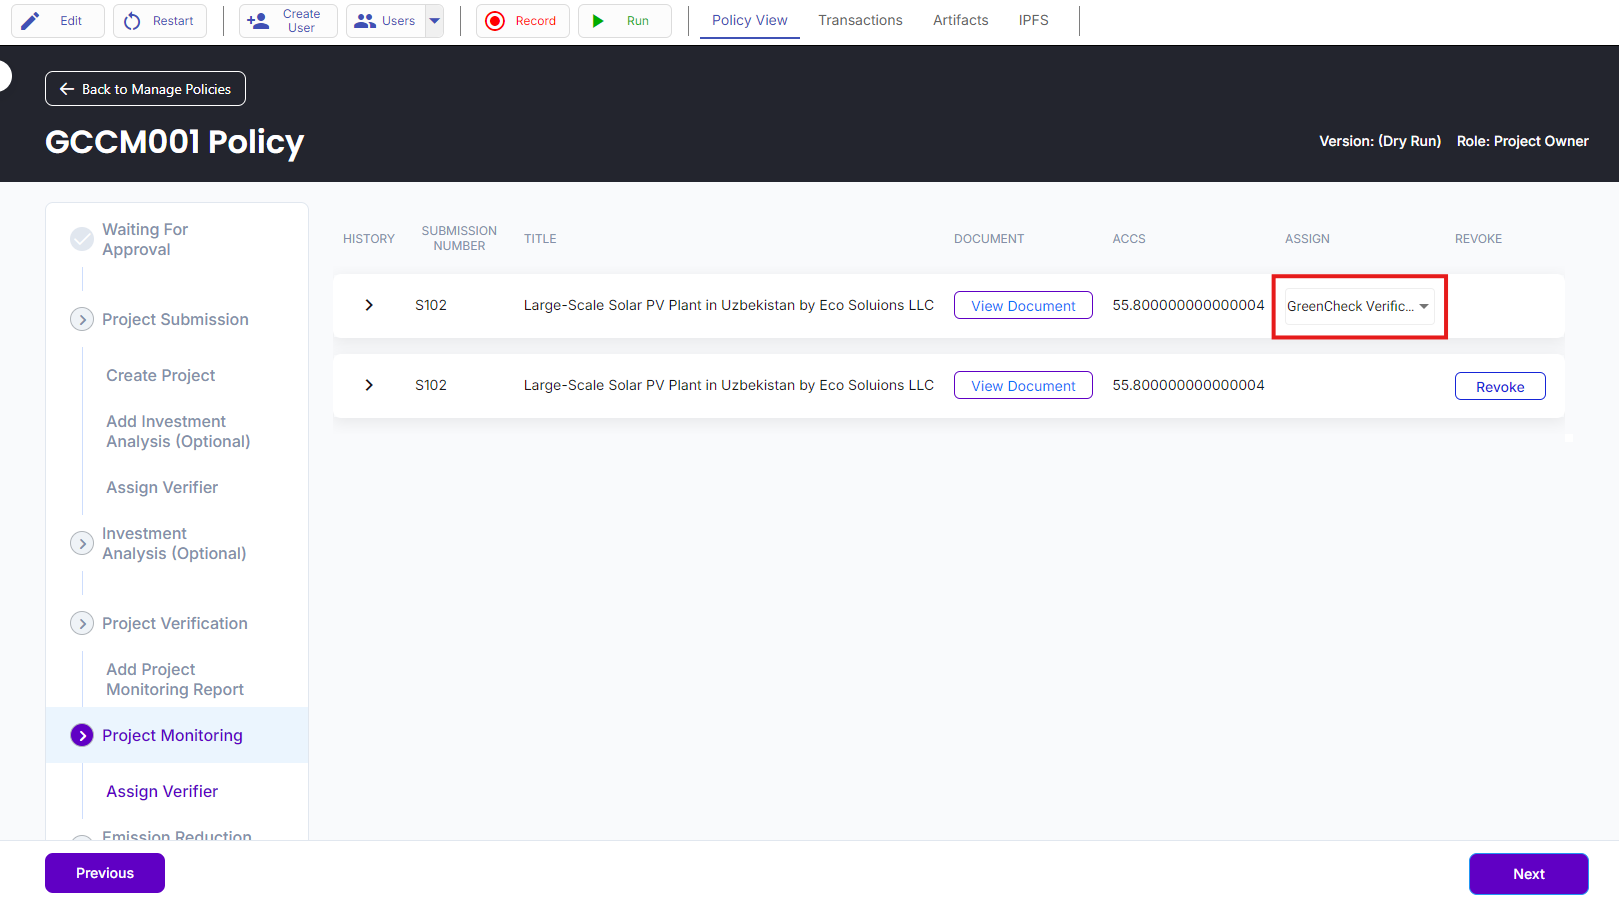Start recording with the red Record icon
1619x903 pixels.
click(x=495, y=21)
